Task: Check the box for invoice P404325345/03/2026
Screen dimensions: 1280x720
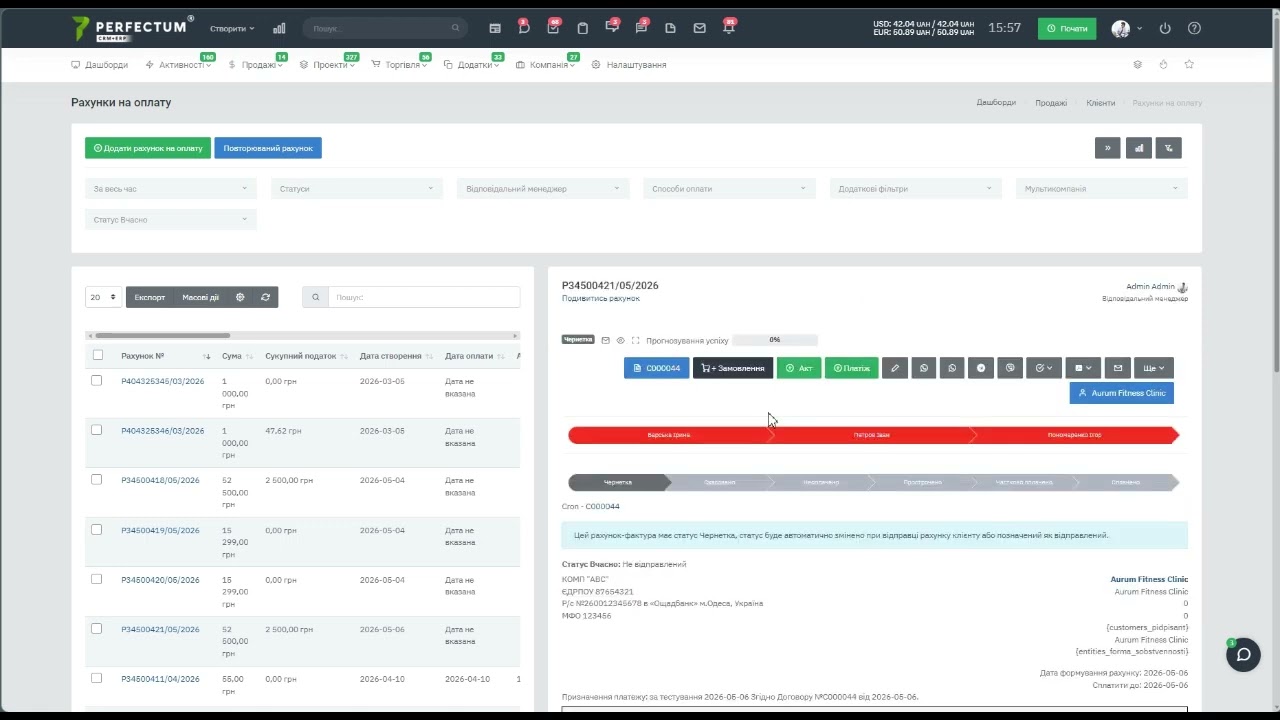Action: pyautogui.click(x=97, y=381)
